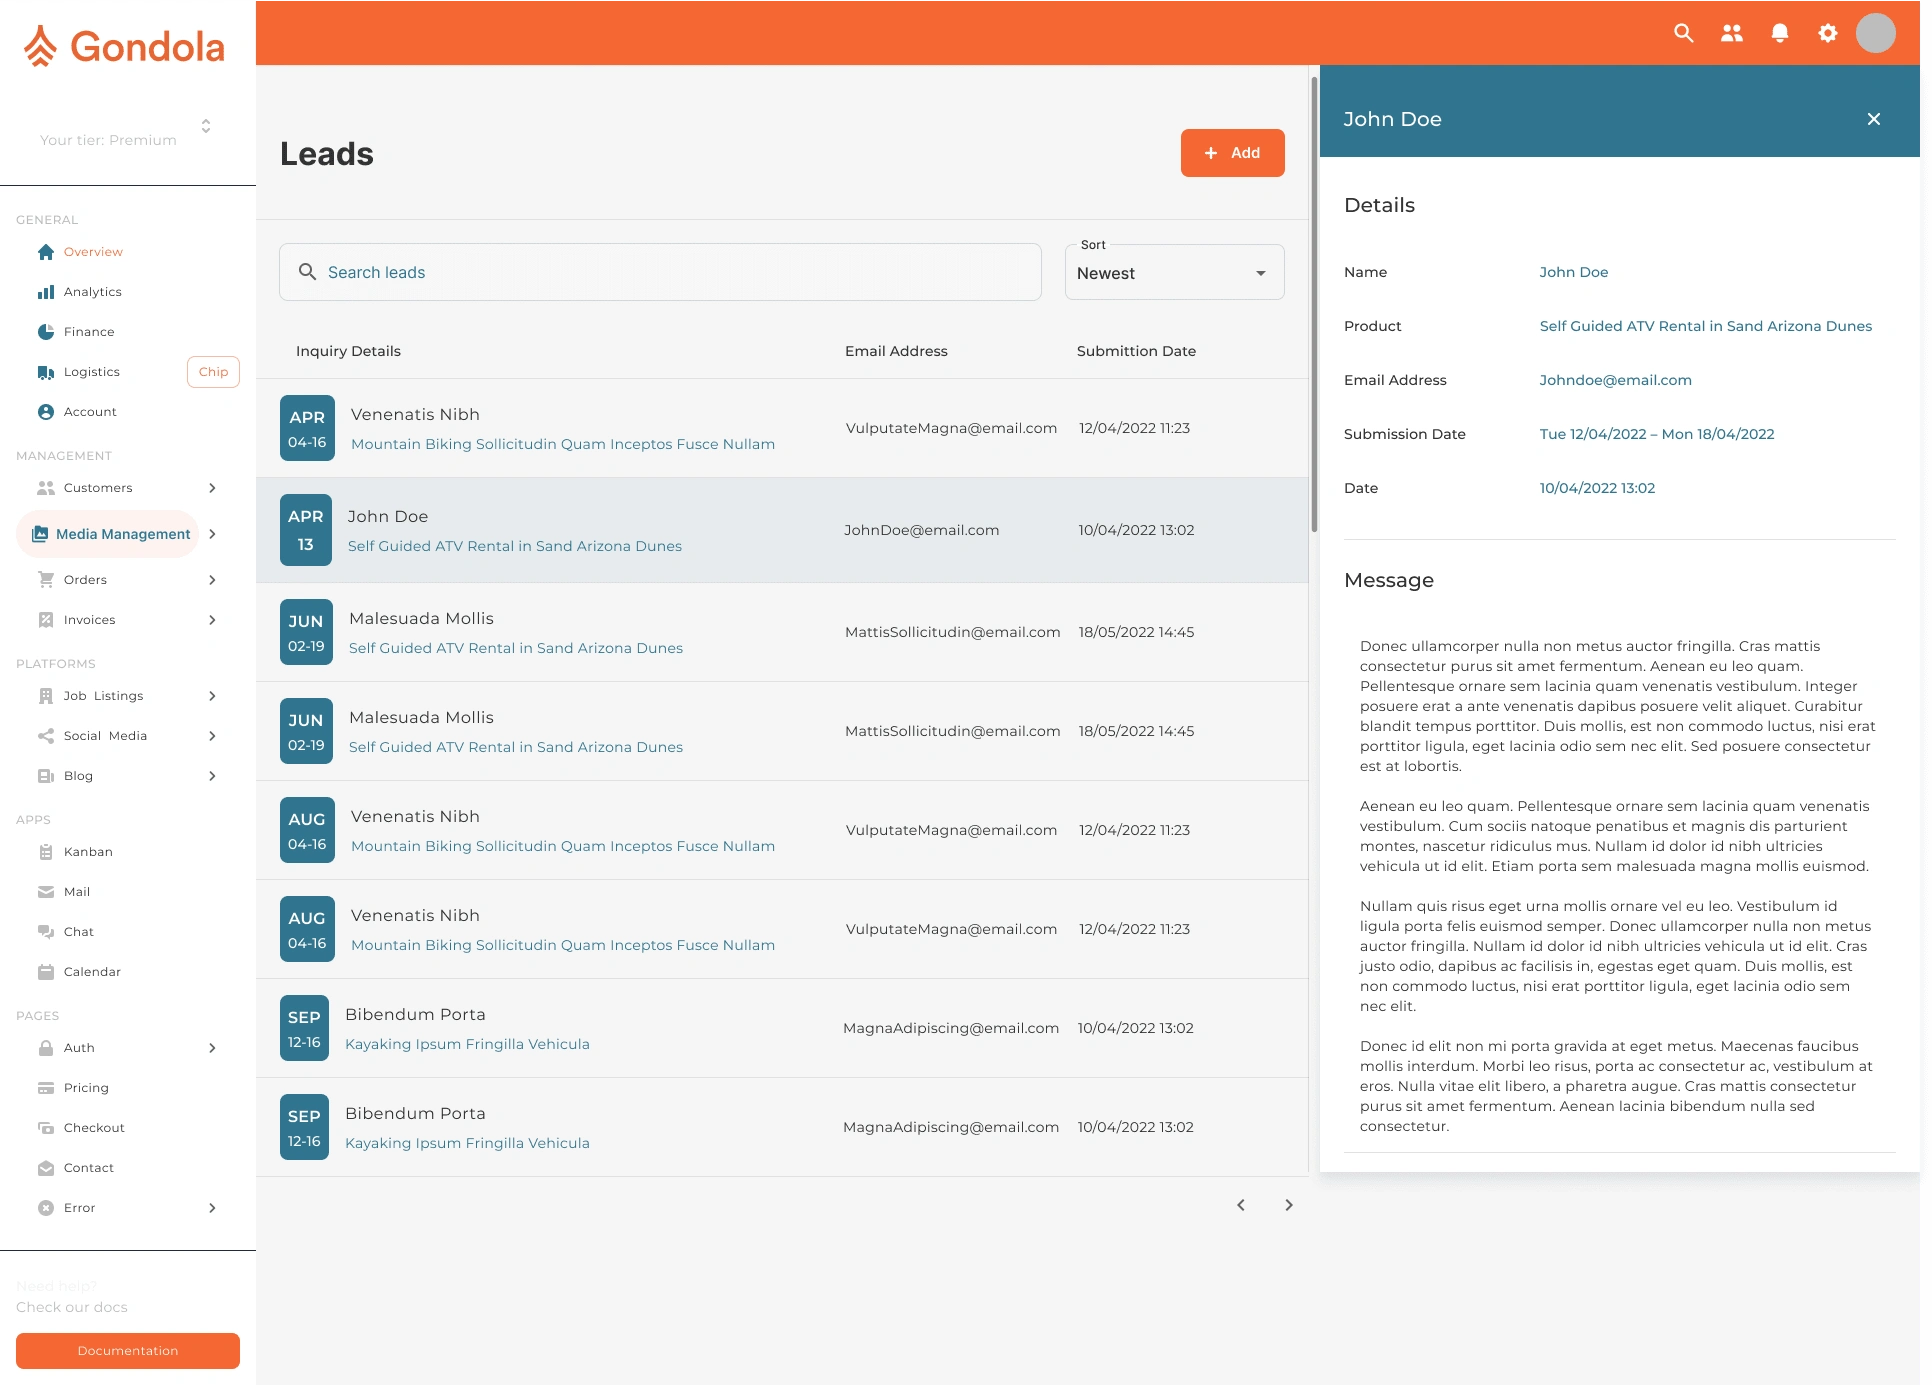Screen dimensions: 1932x1385
Task: Expand the Orders submenu
Action: pos(212,580)
